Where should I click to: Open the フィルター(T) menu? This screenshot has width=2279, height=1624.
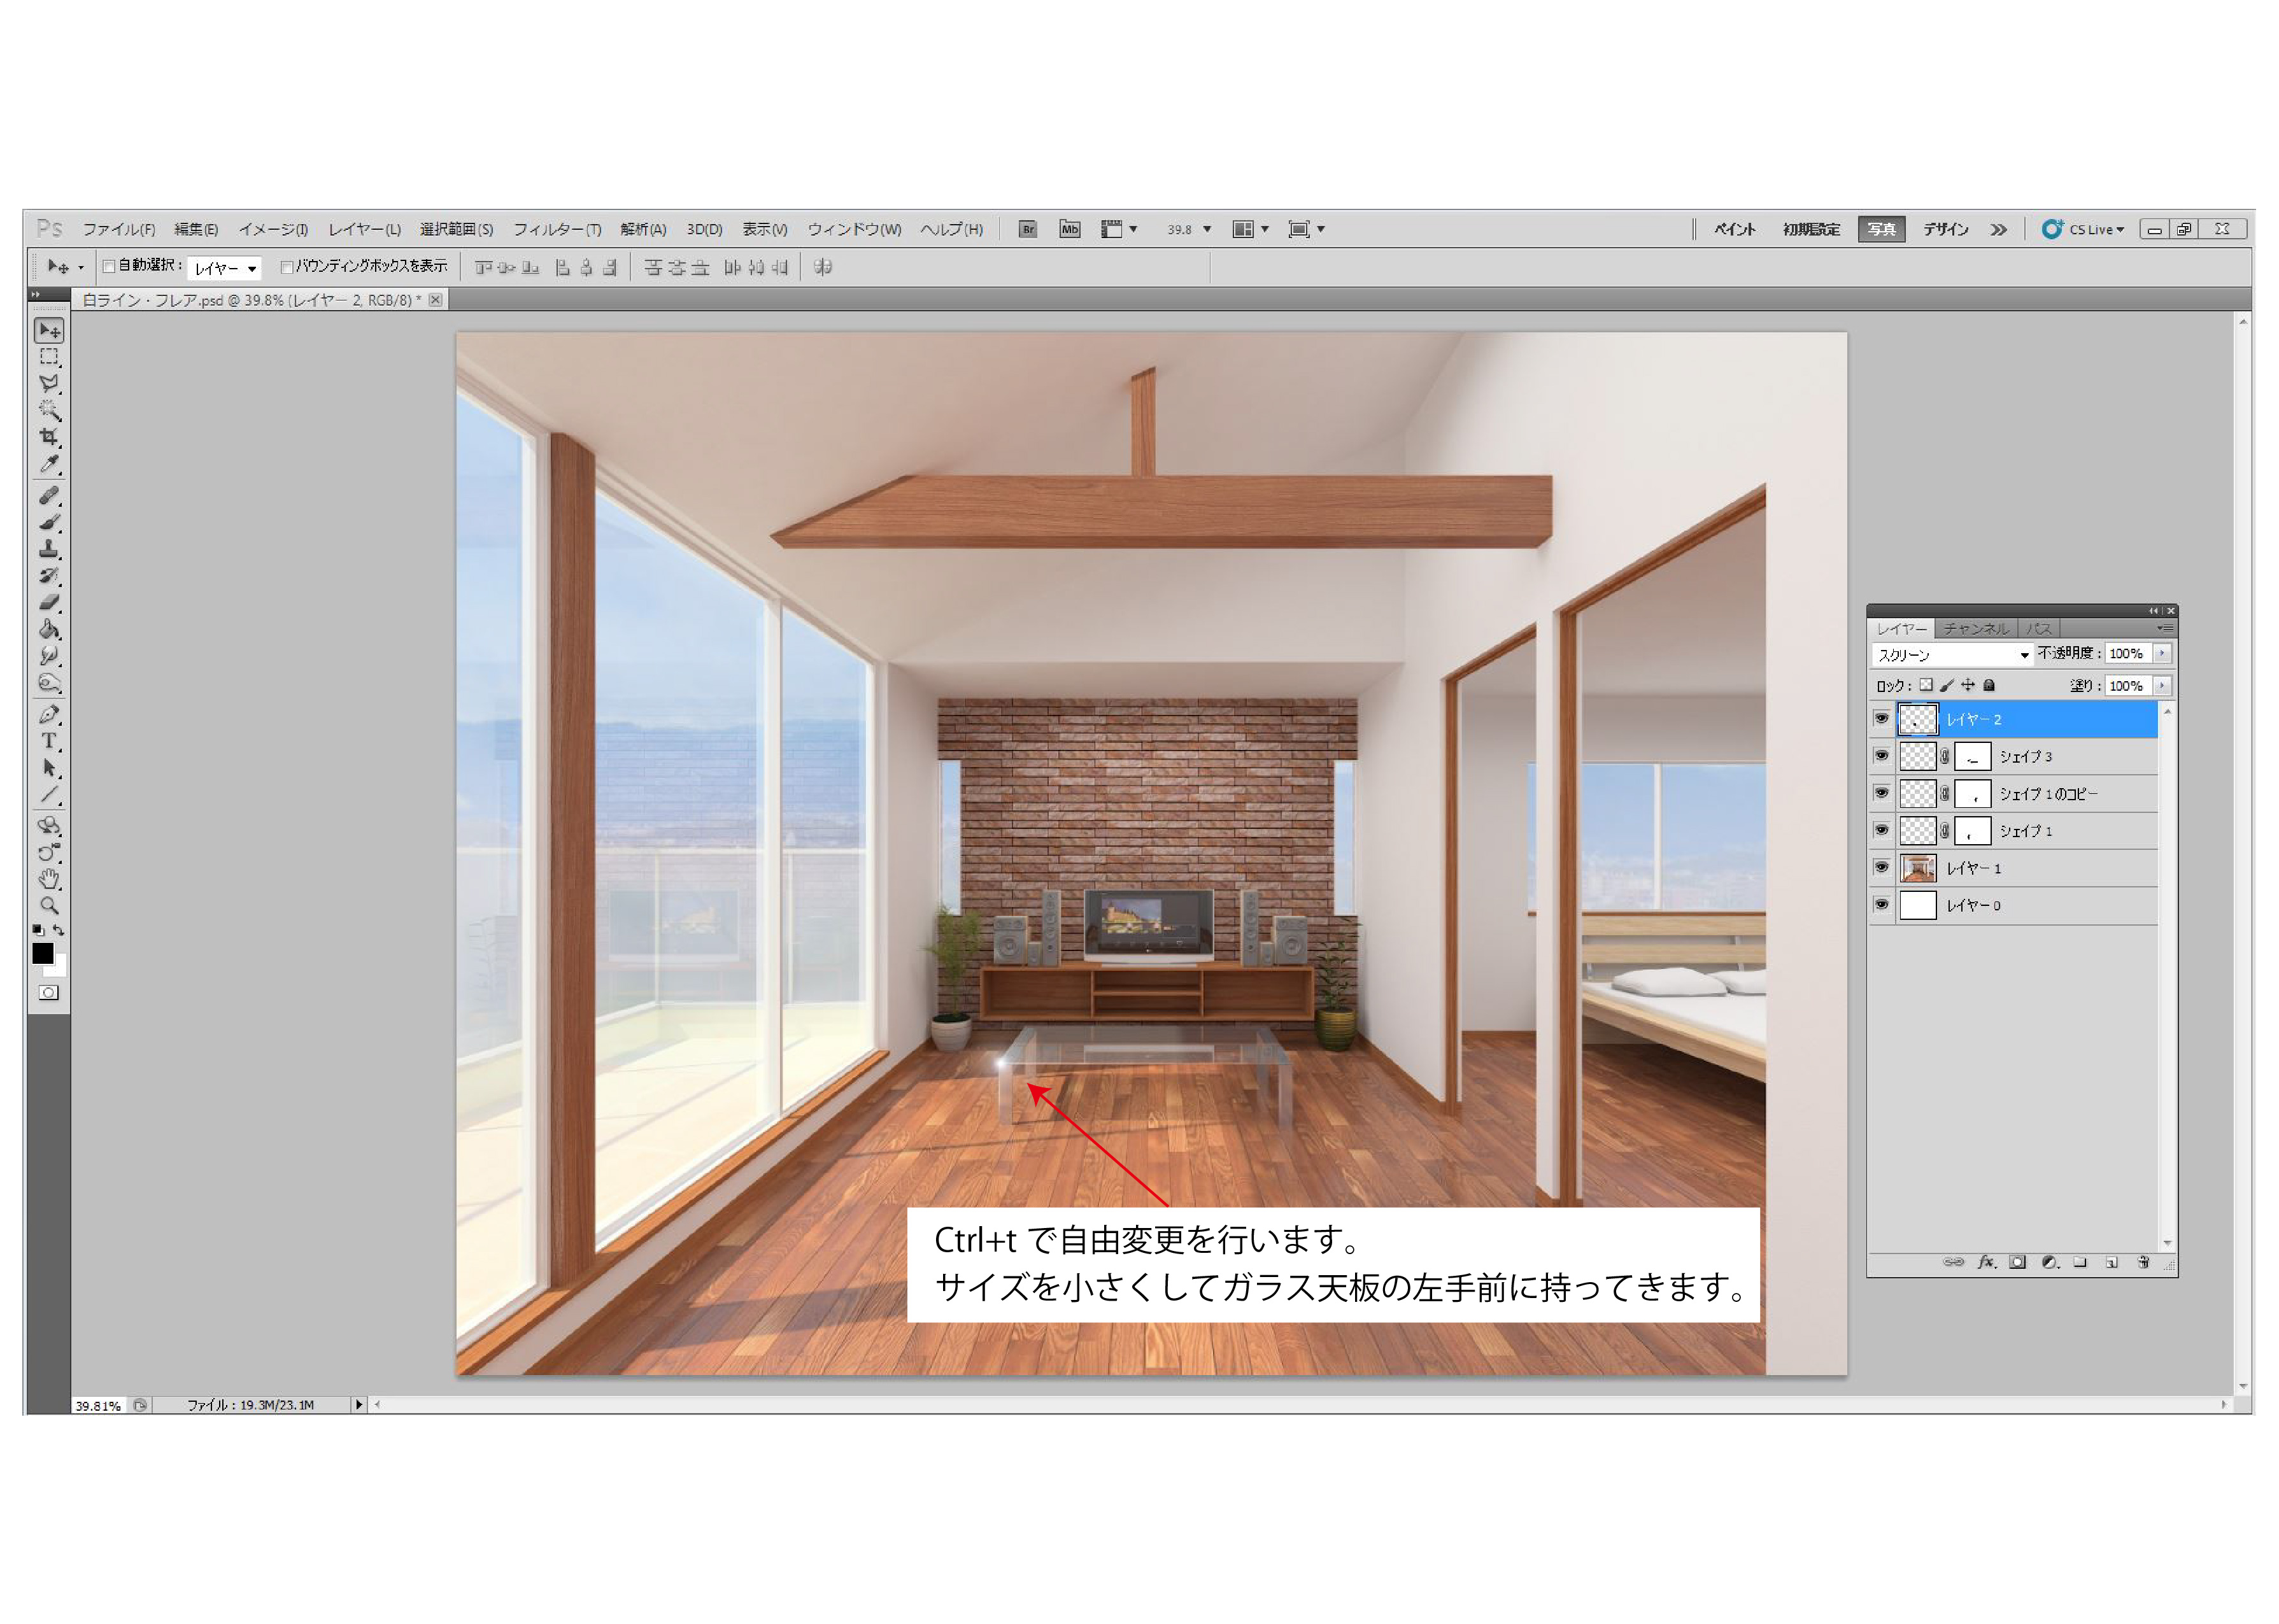(557, 229)
